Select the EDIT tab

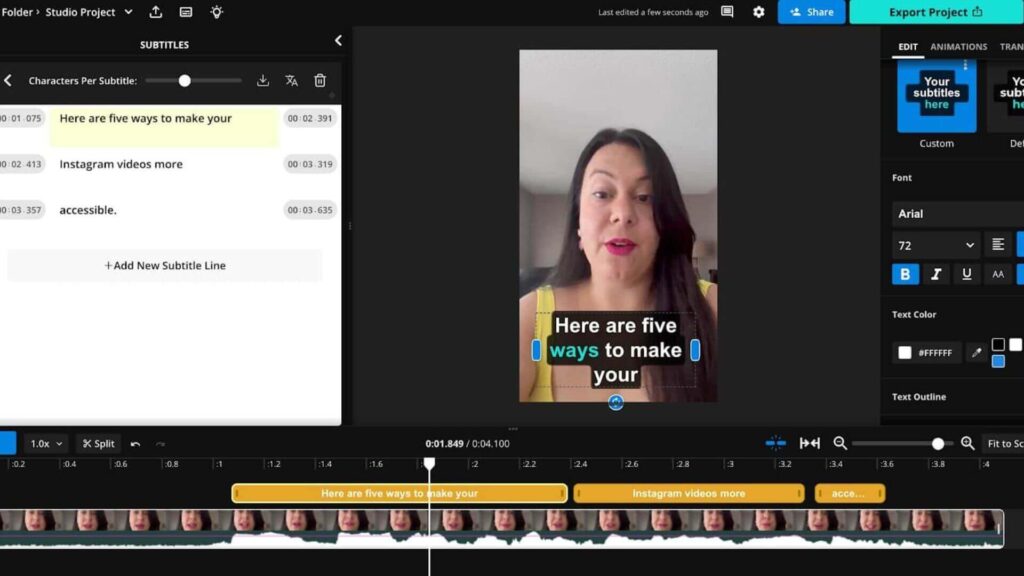click(x=908, y=46)
